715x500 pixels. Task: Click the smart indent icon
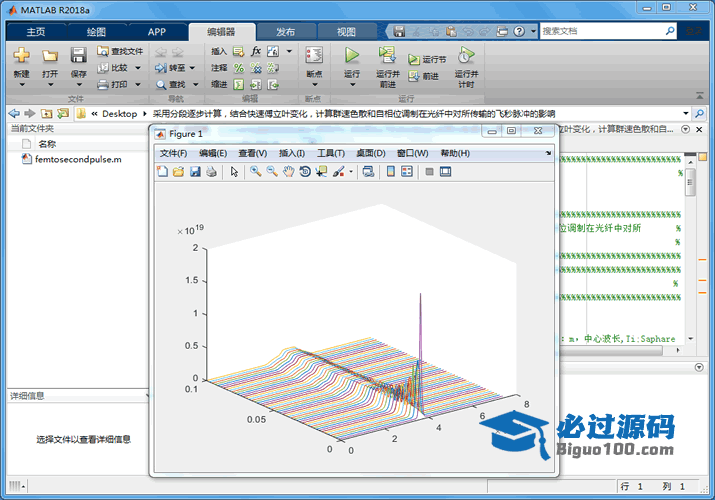238,84
